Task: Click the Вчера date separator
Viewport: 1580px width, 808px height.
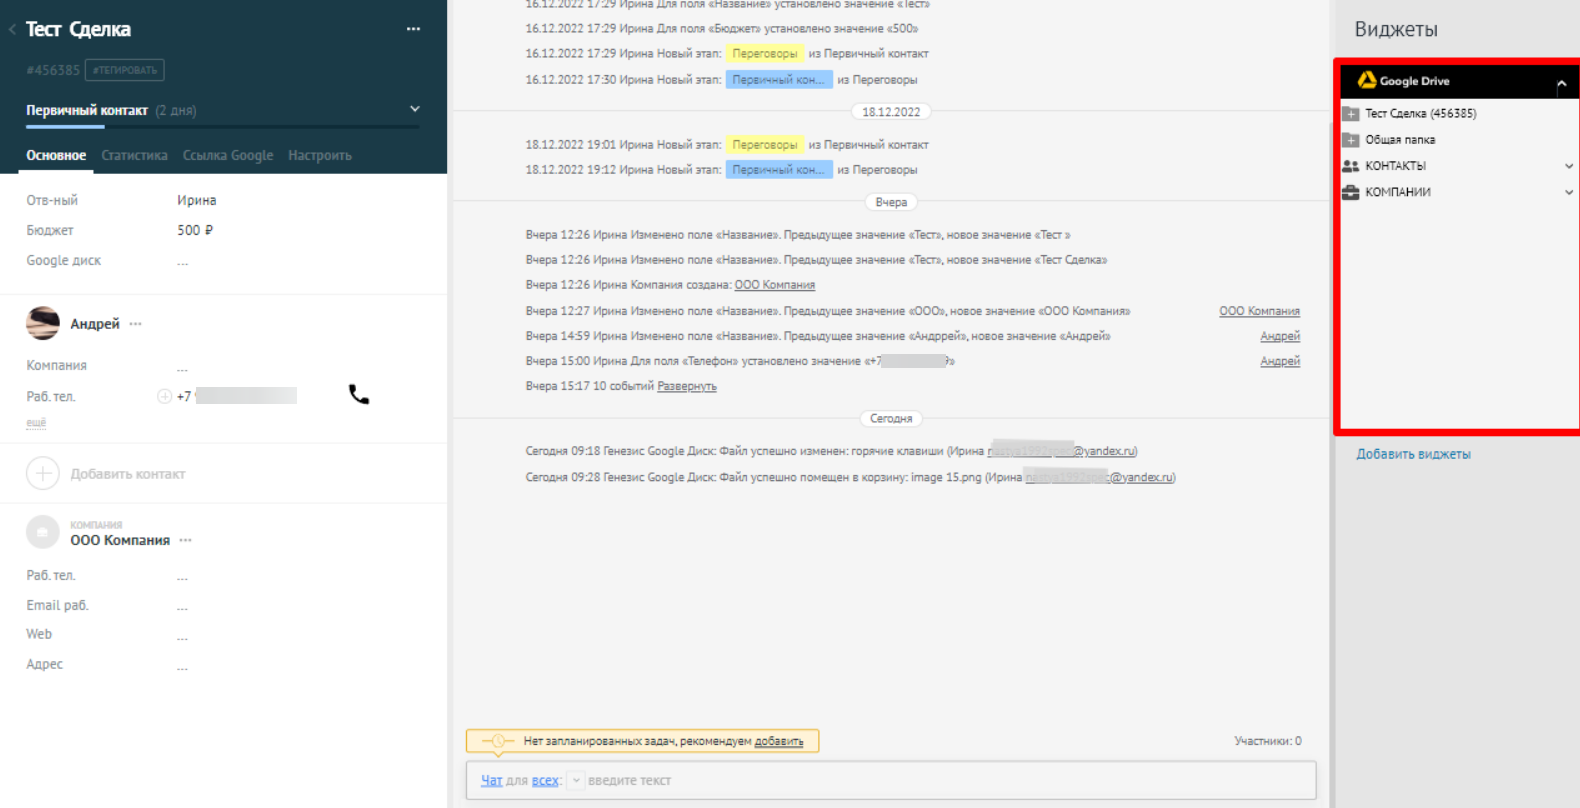Action: 891,202
